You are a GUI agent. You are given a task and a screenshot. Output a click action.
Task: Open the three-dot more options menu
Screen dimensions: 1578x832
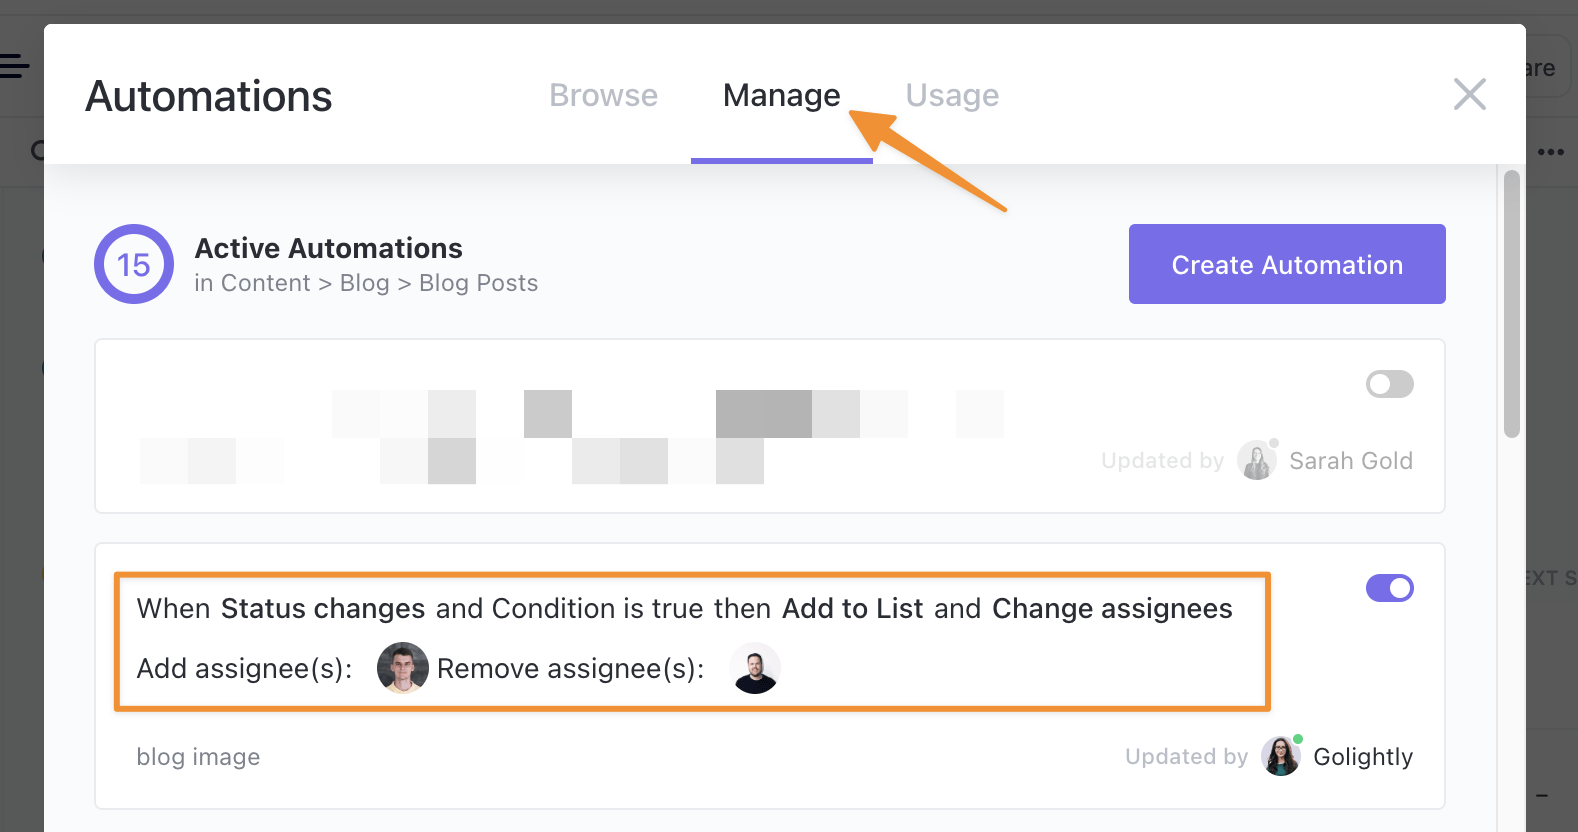pos(1551,152)
